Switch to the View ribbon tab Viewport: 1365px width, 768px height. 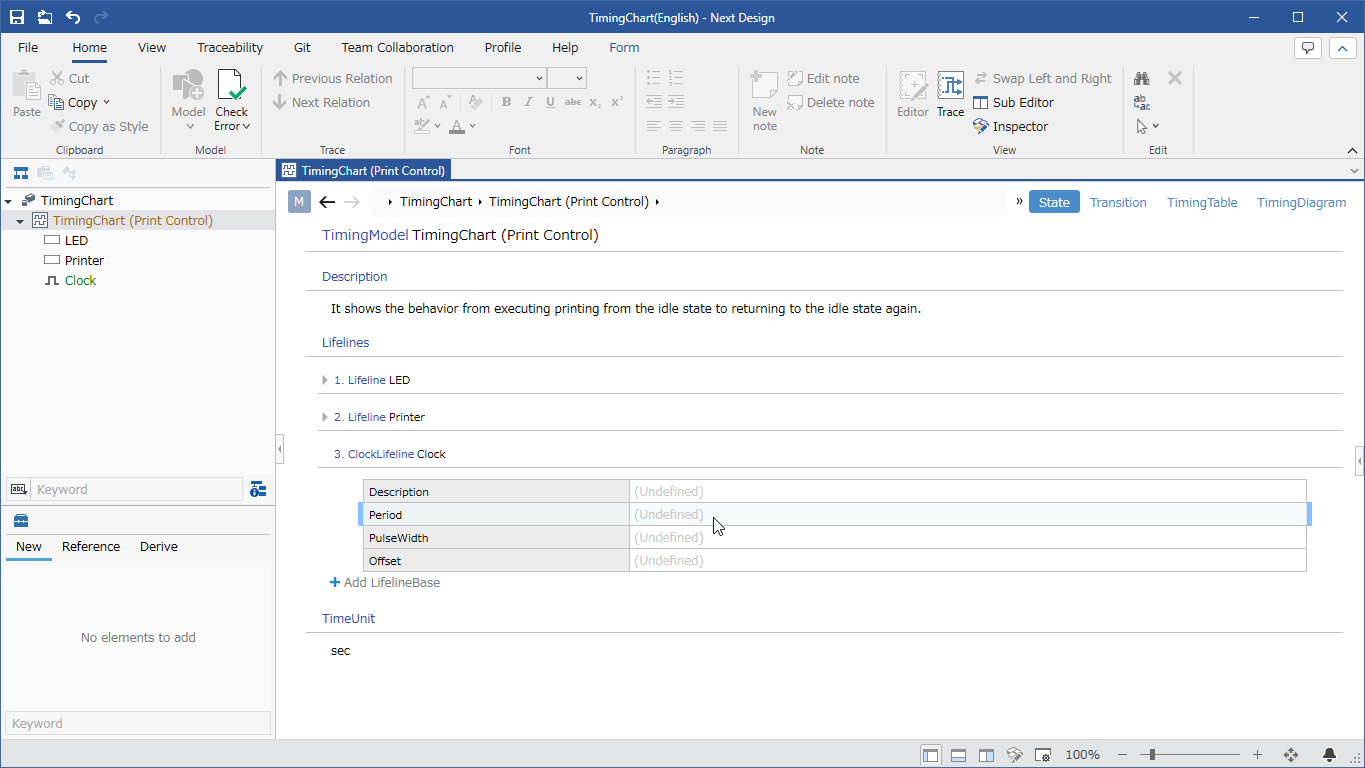(x=152, y=47)
